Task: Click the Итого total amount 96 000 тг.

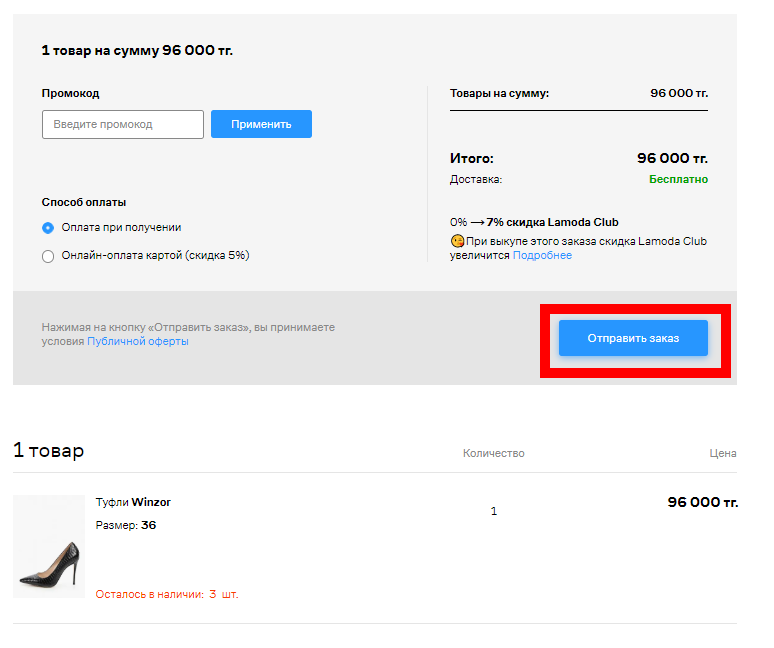Action: pyautogui.click(x=671, y=158)
